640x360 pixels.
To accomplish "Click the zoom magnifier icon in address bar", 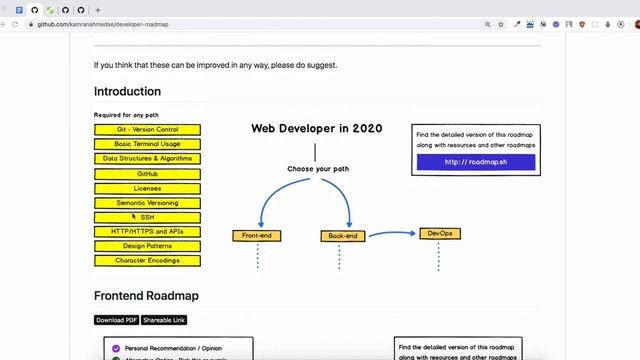I will pyautogui.click(x=487, y=24).
